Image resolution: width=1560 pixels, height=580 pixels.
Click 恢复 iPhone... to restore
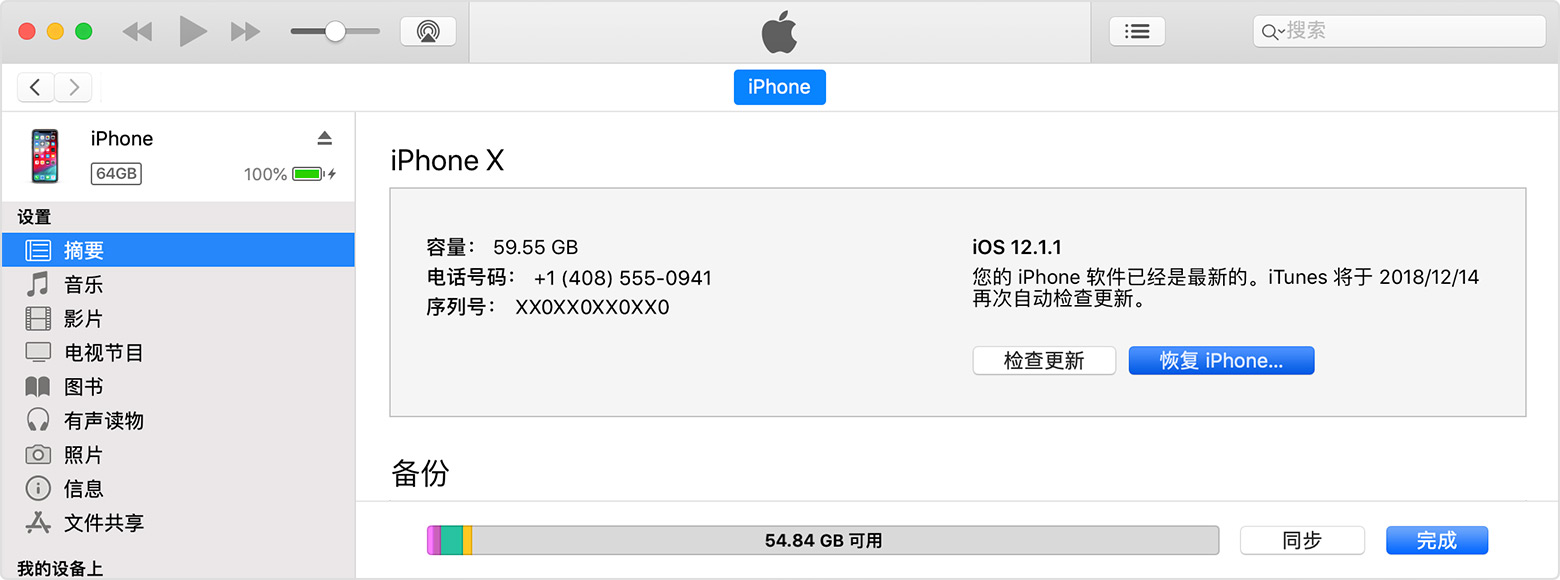click(x=1221, y=361)
